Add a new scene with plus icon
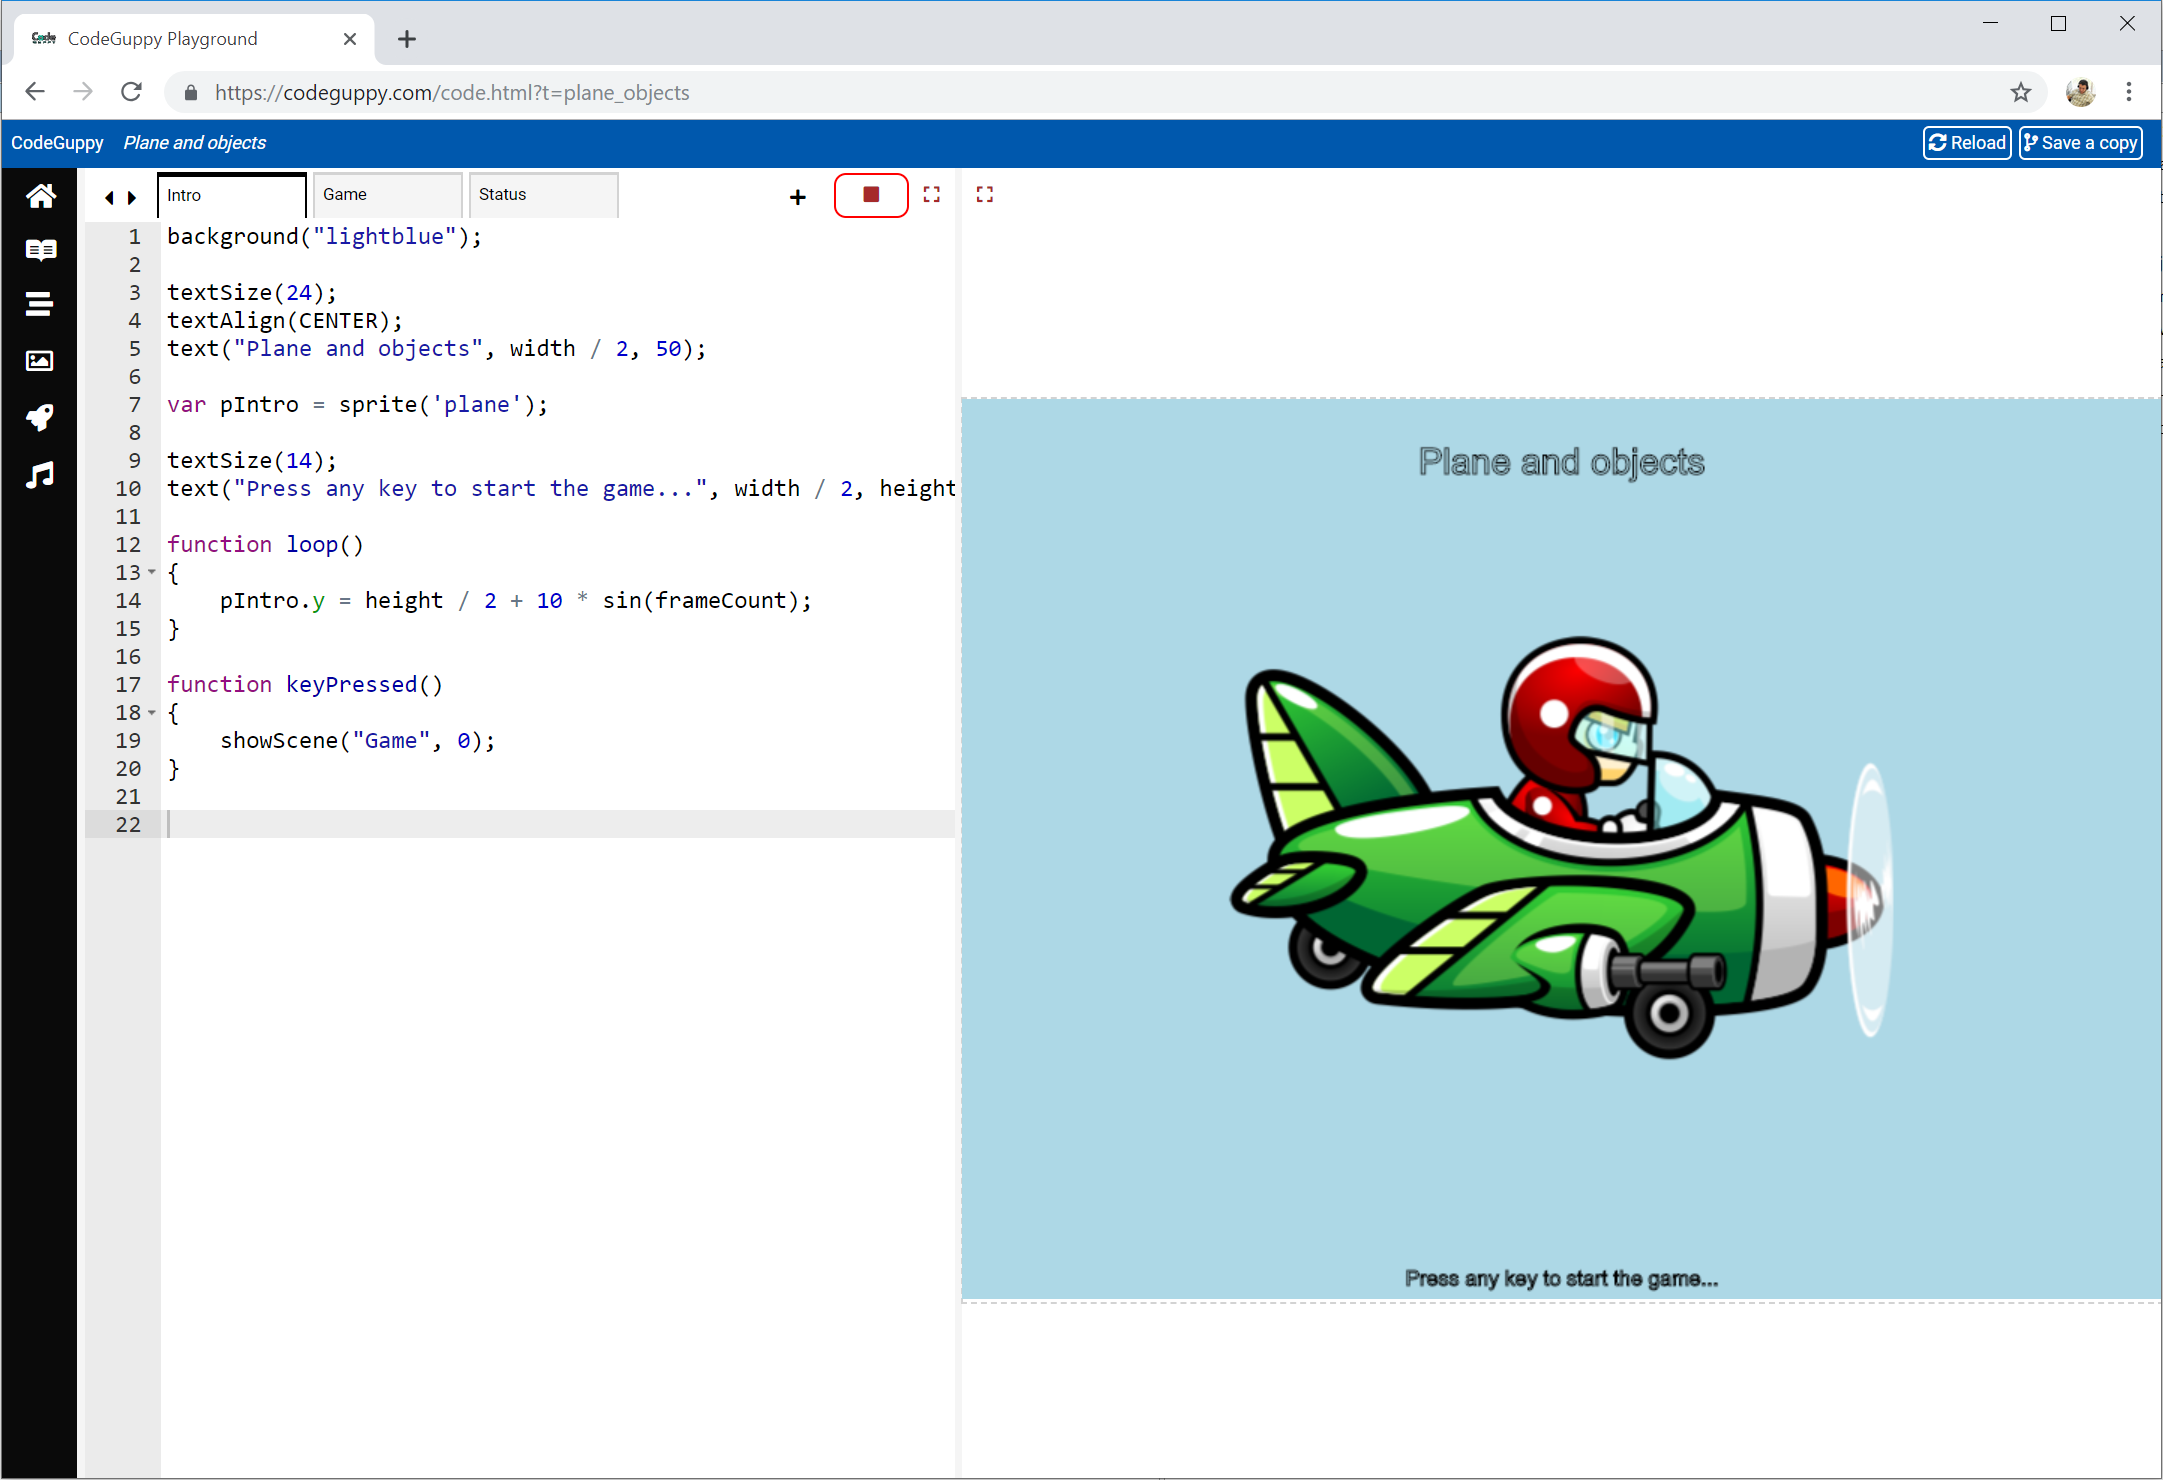Viewport: 2163px width, 1480px height. point(797,197)
